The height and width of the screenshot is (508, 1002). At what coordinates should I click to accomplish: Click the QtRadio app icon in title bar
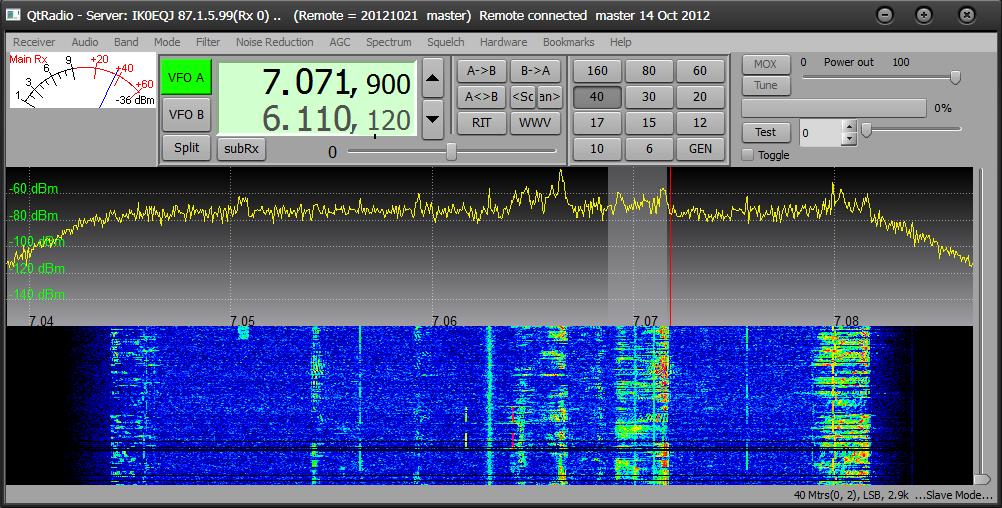click(13, 15)
